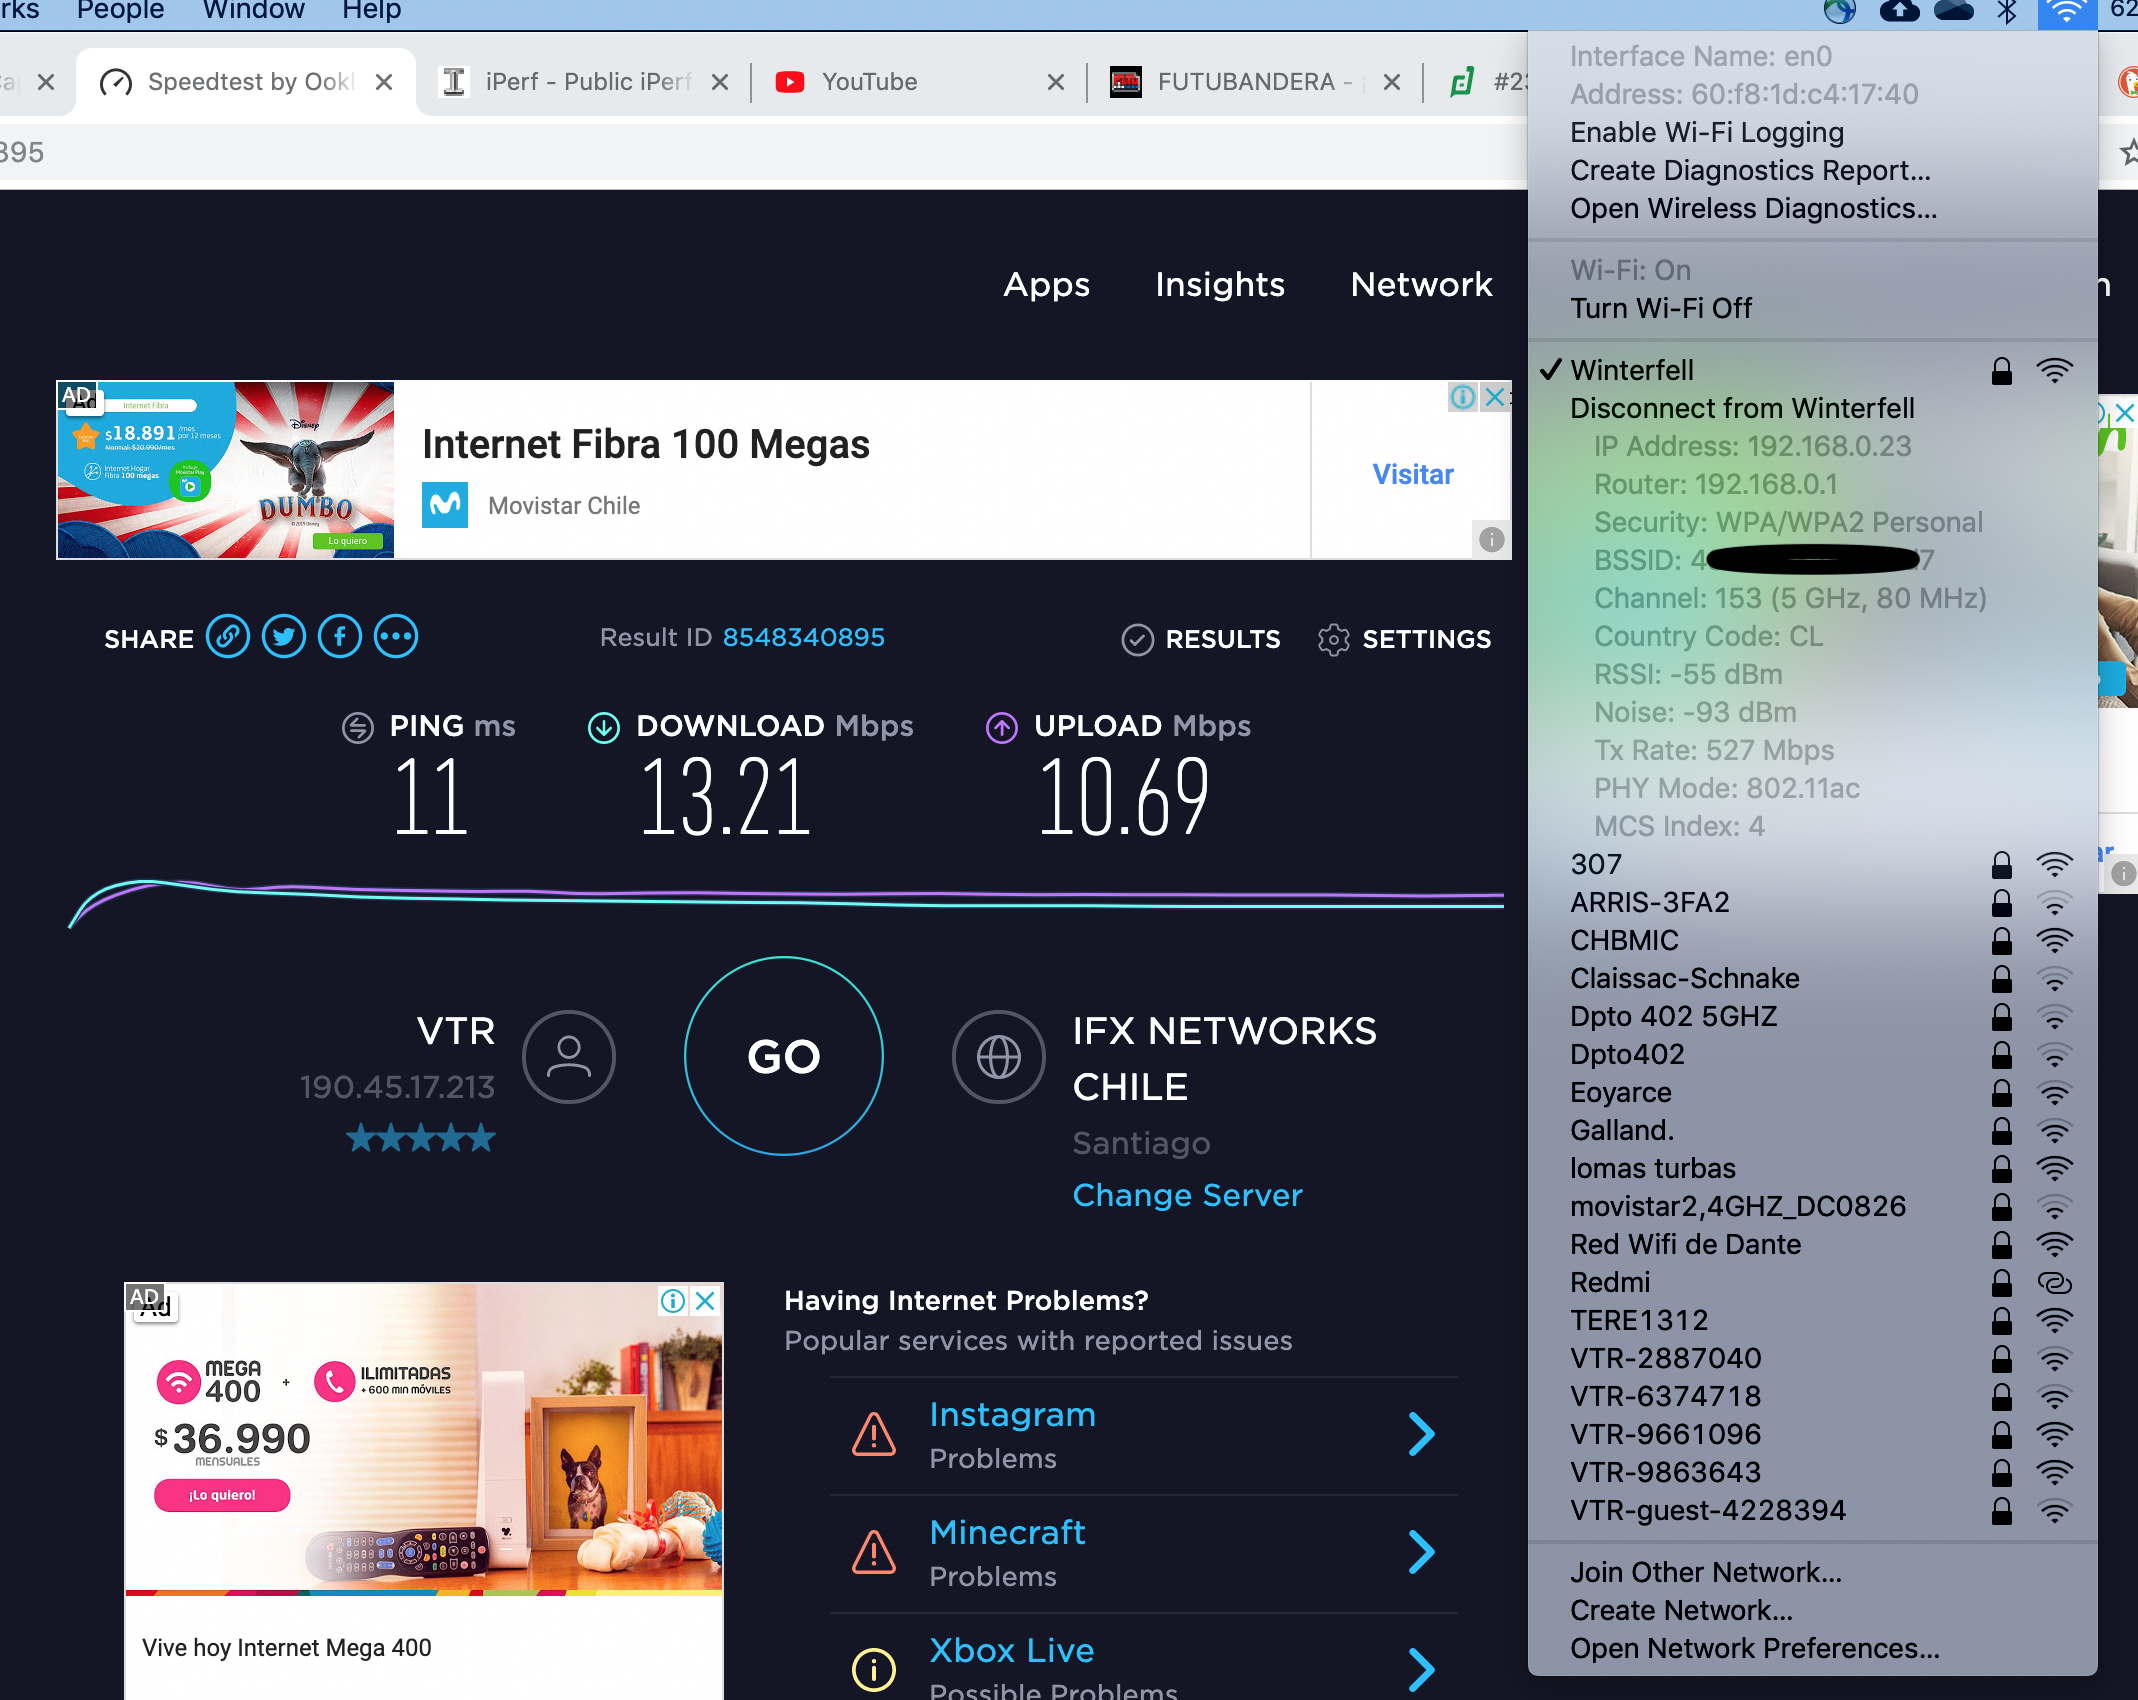The height and width of the screenshot is (1700, 2138).
Task: Close the iPerf tab
Action: pyautogui.click(x=720, y=82)
